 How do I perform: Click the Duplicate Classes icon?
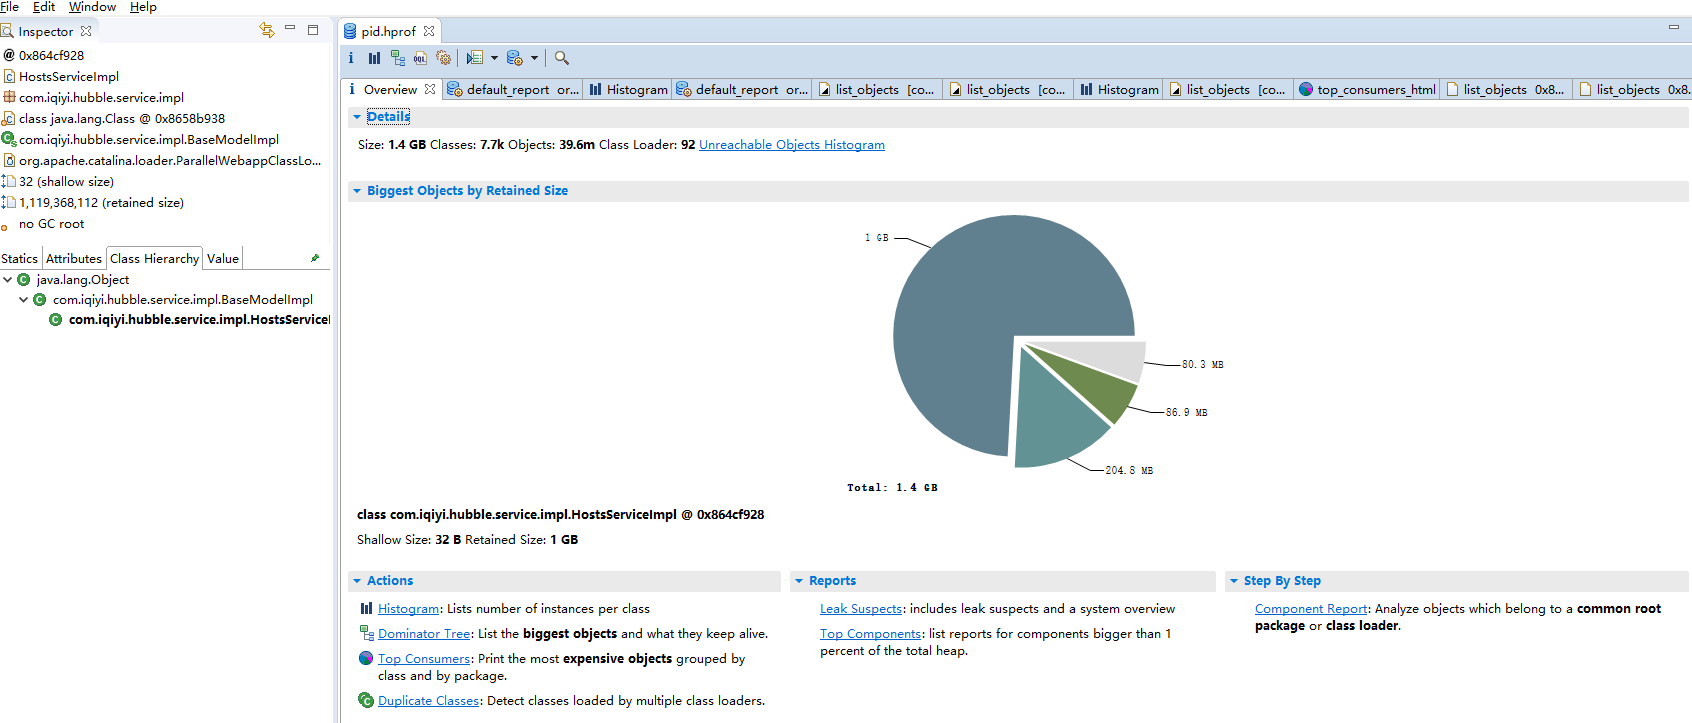point(366,700)
